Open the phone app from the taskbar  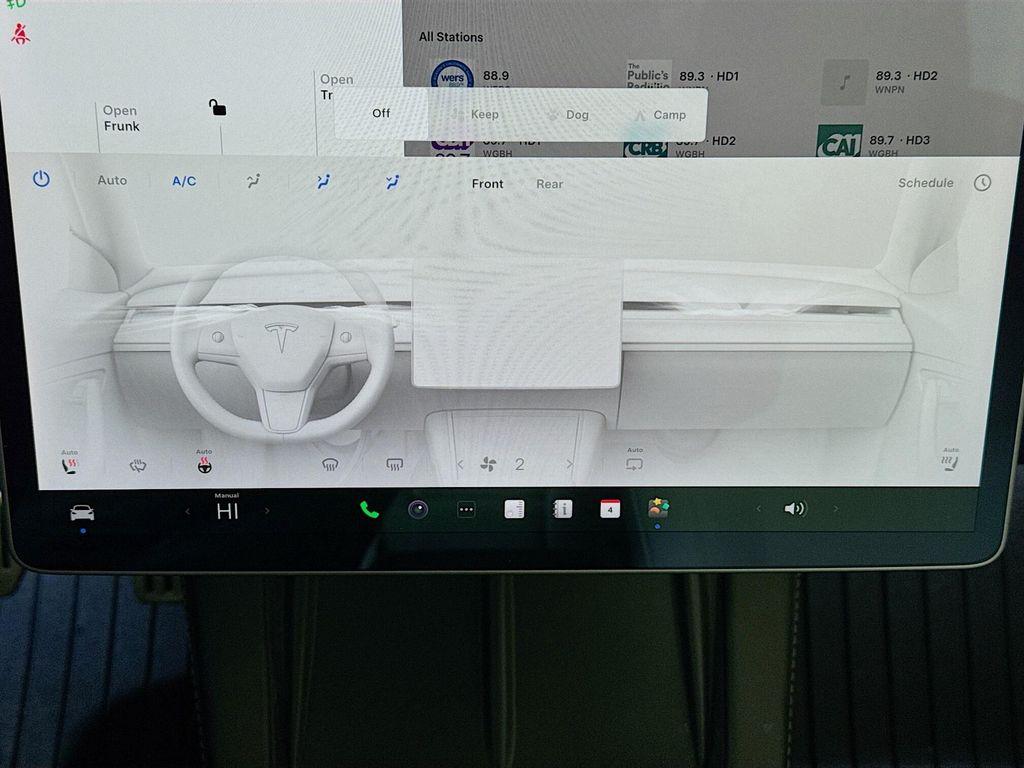point(368,509)
